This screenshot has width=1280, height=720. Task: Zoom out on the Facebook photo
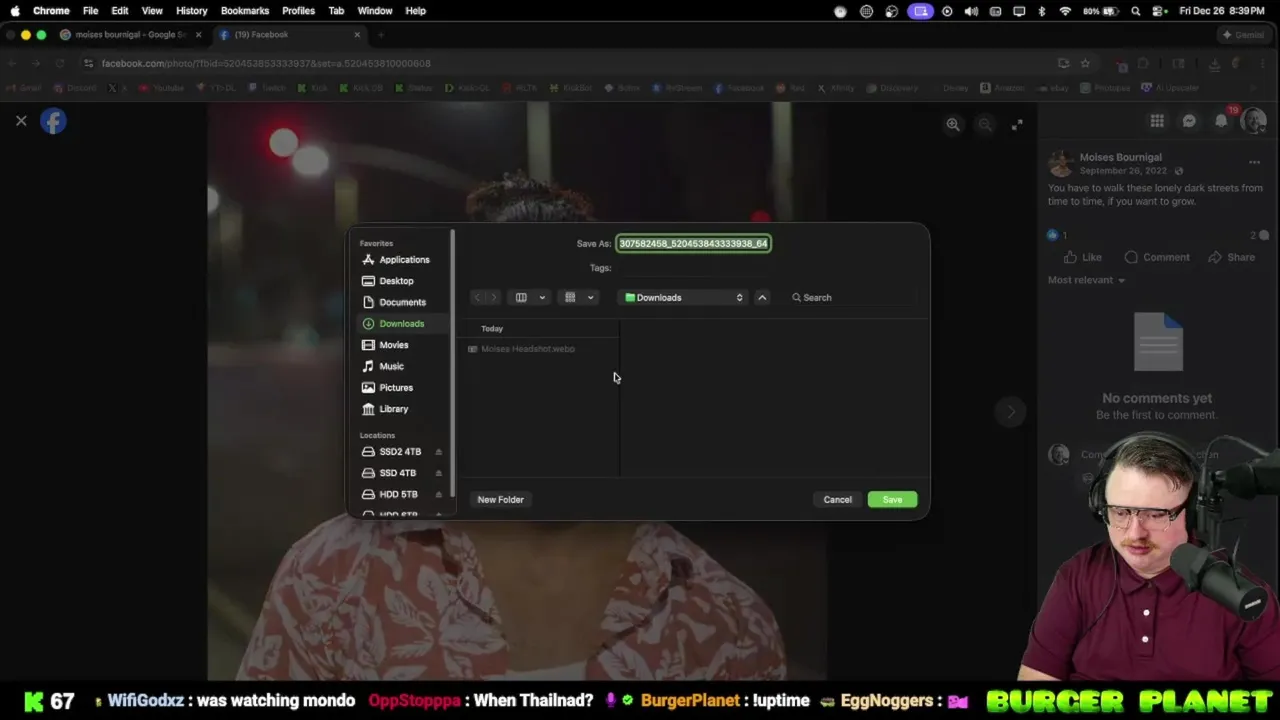[985, 124]
